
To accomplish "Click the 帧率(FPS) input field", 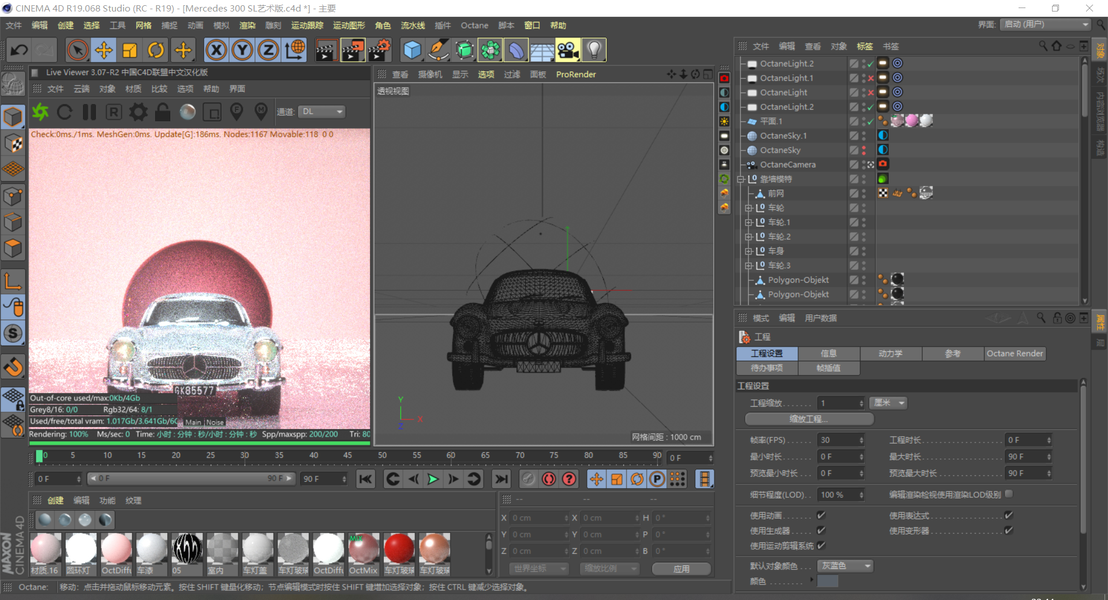I will (840, 440).
